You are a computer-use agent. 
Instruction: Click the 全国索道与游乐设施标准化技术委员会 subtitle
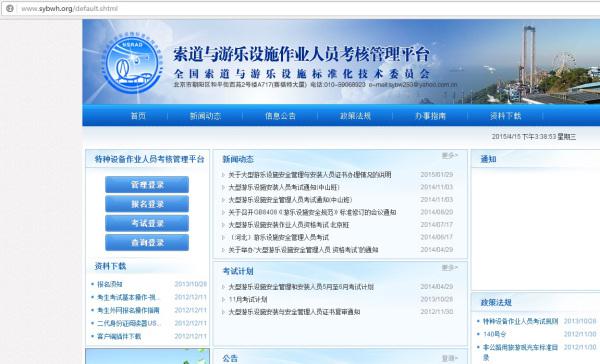[302, 73]
